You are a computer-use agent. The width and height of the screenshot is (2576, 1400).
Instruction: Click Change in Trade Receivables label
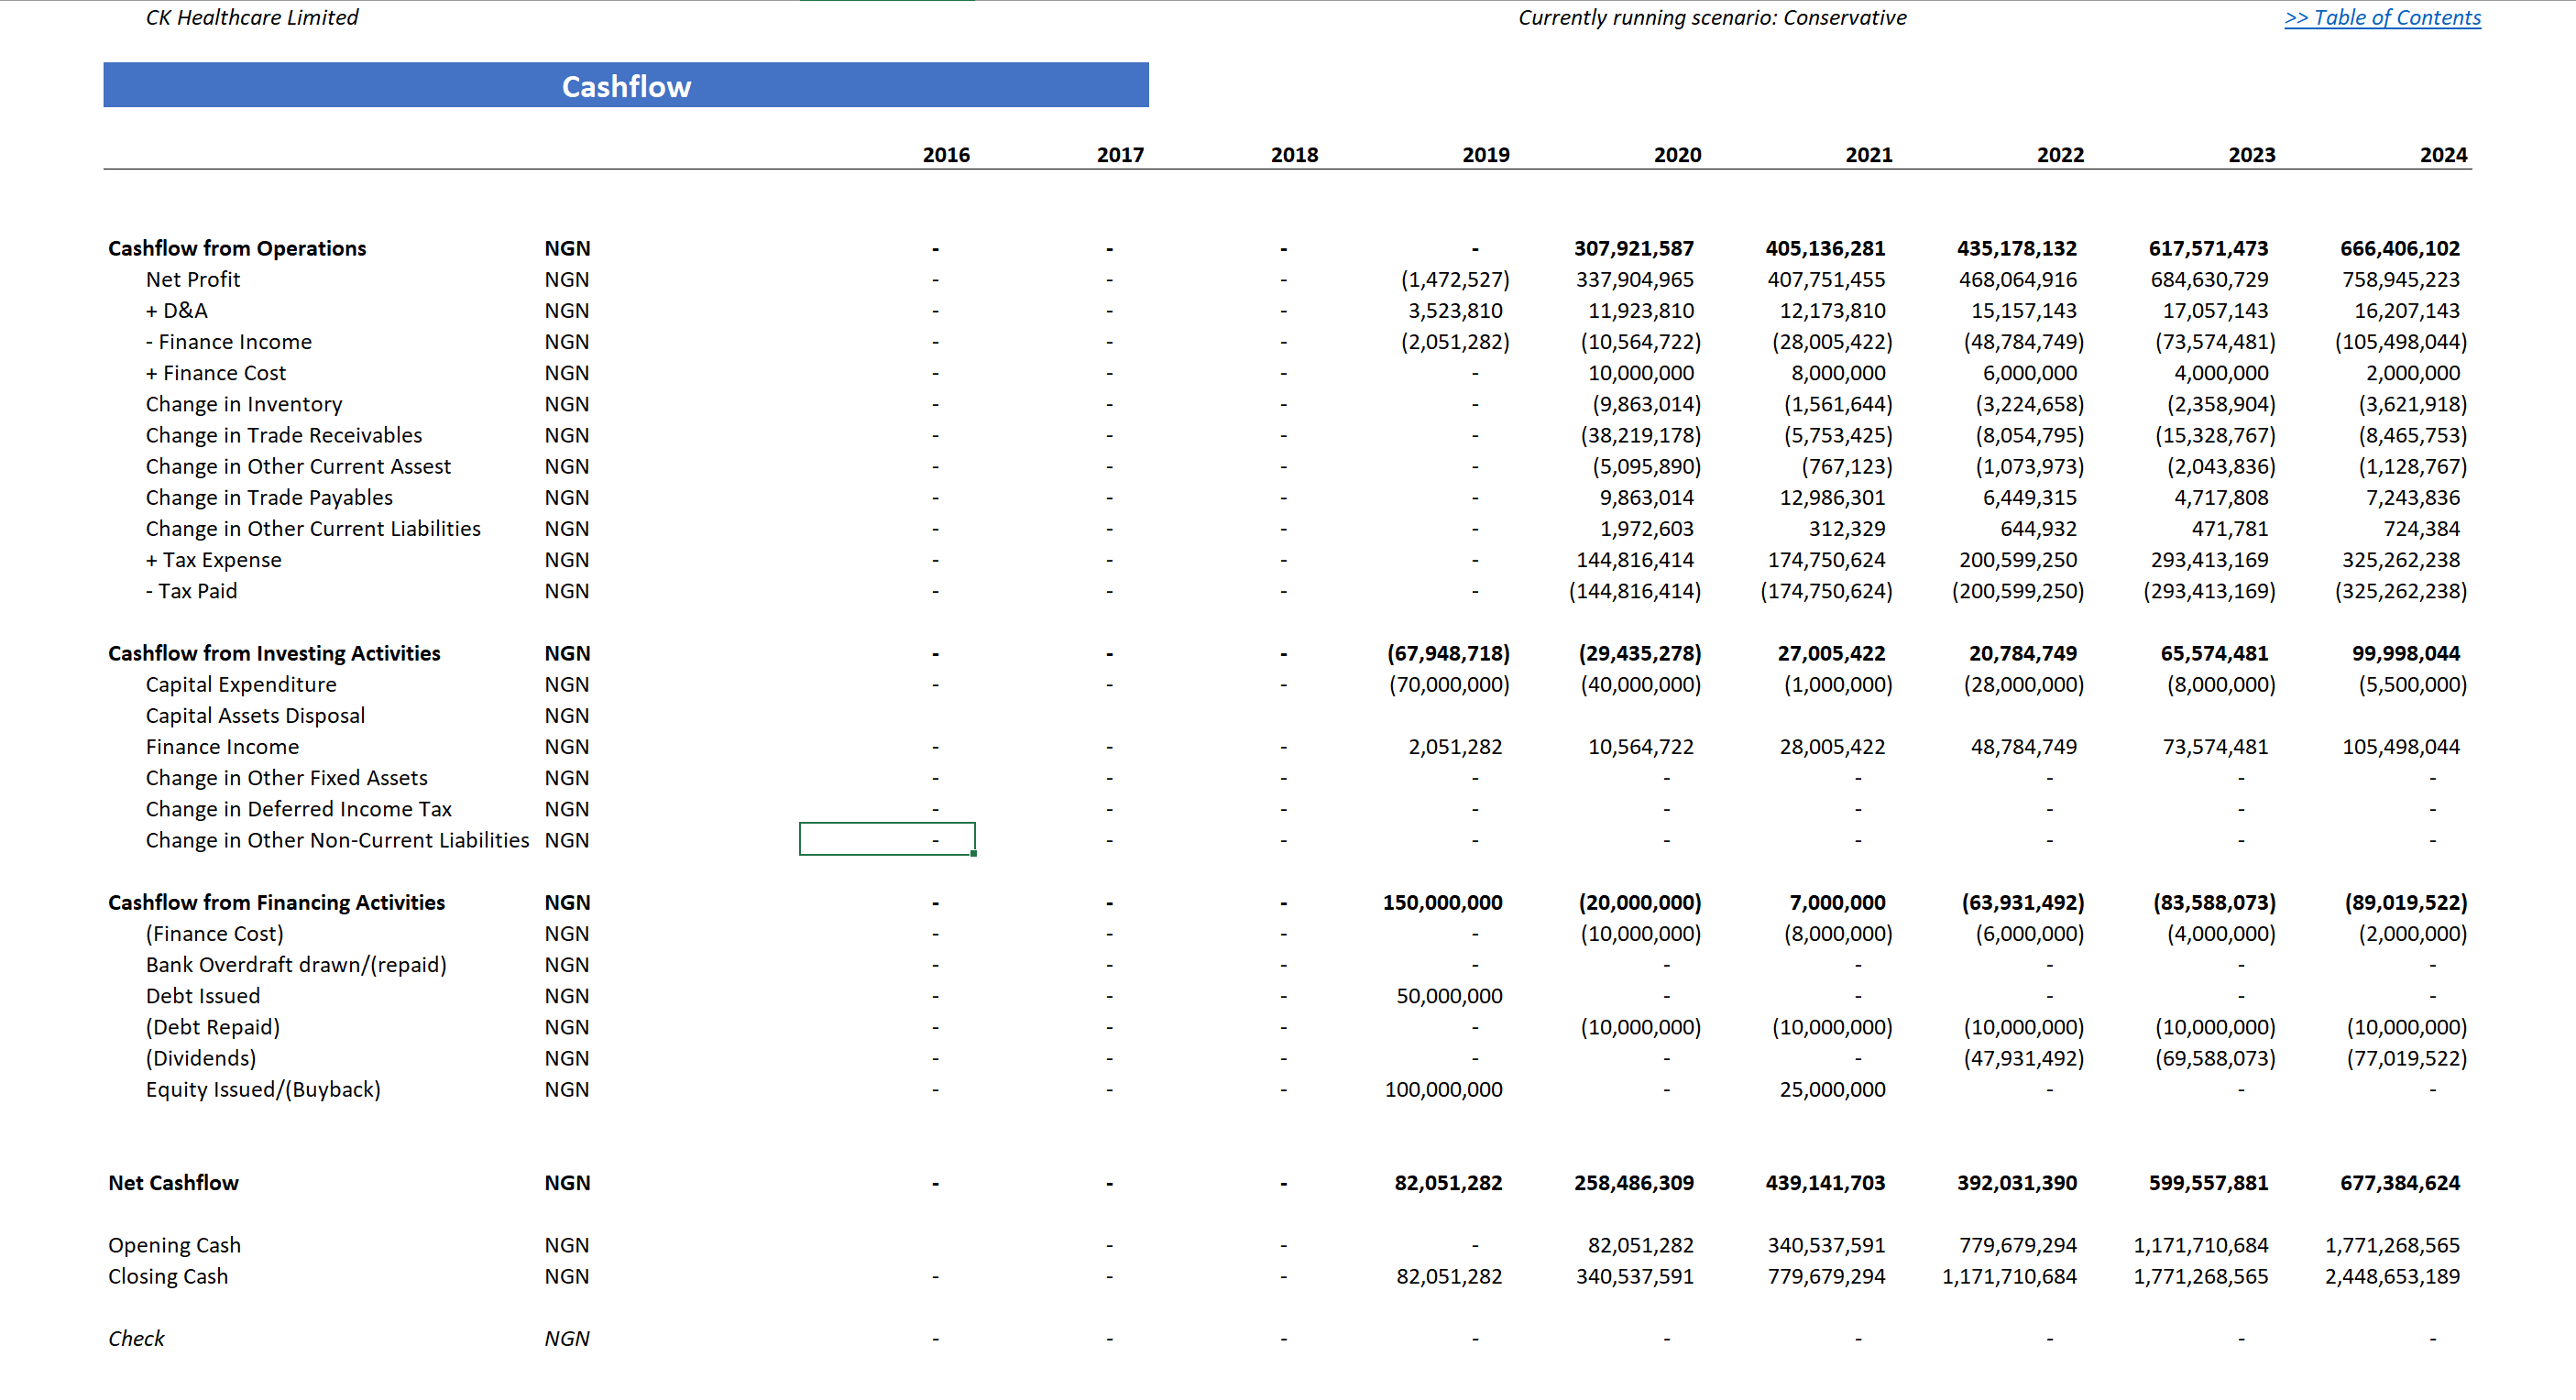point(284,434)
